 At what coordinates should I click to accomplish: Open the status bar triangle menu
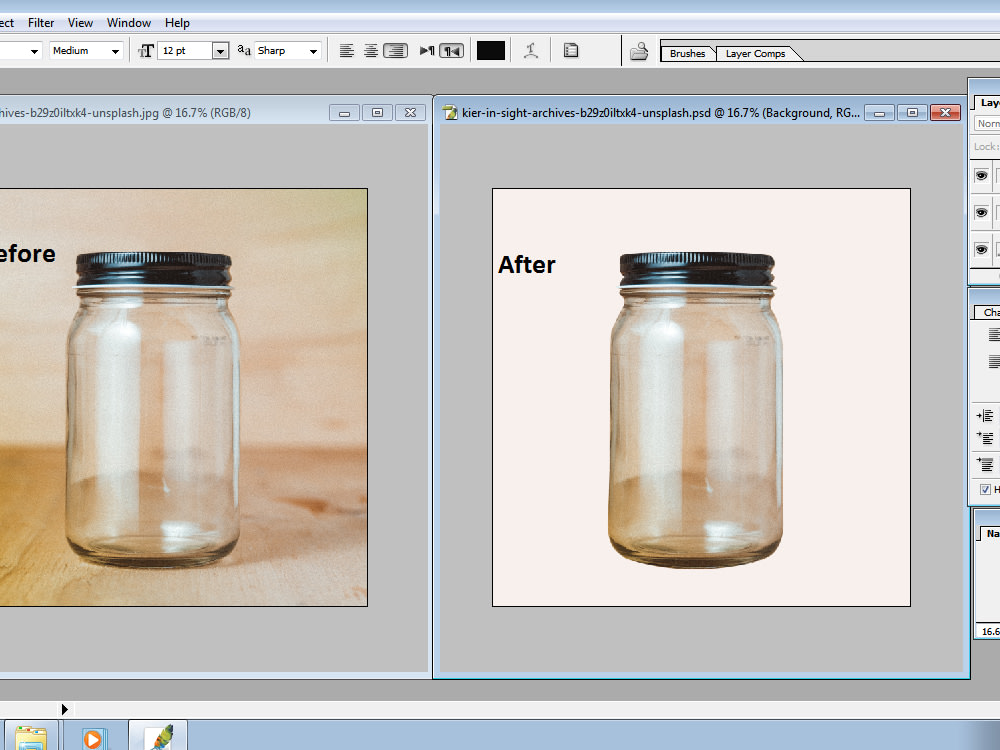click(64, 709)
